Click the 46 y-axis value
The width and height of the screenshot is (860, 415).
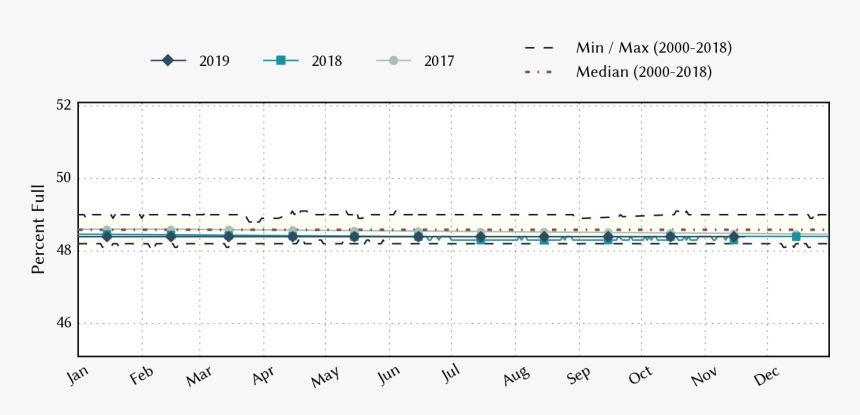[65, 323]
